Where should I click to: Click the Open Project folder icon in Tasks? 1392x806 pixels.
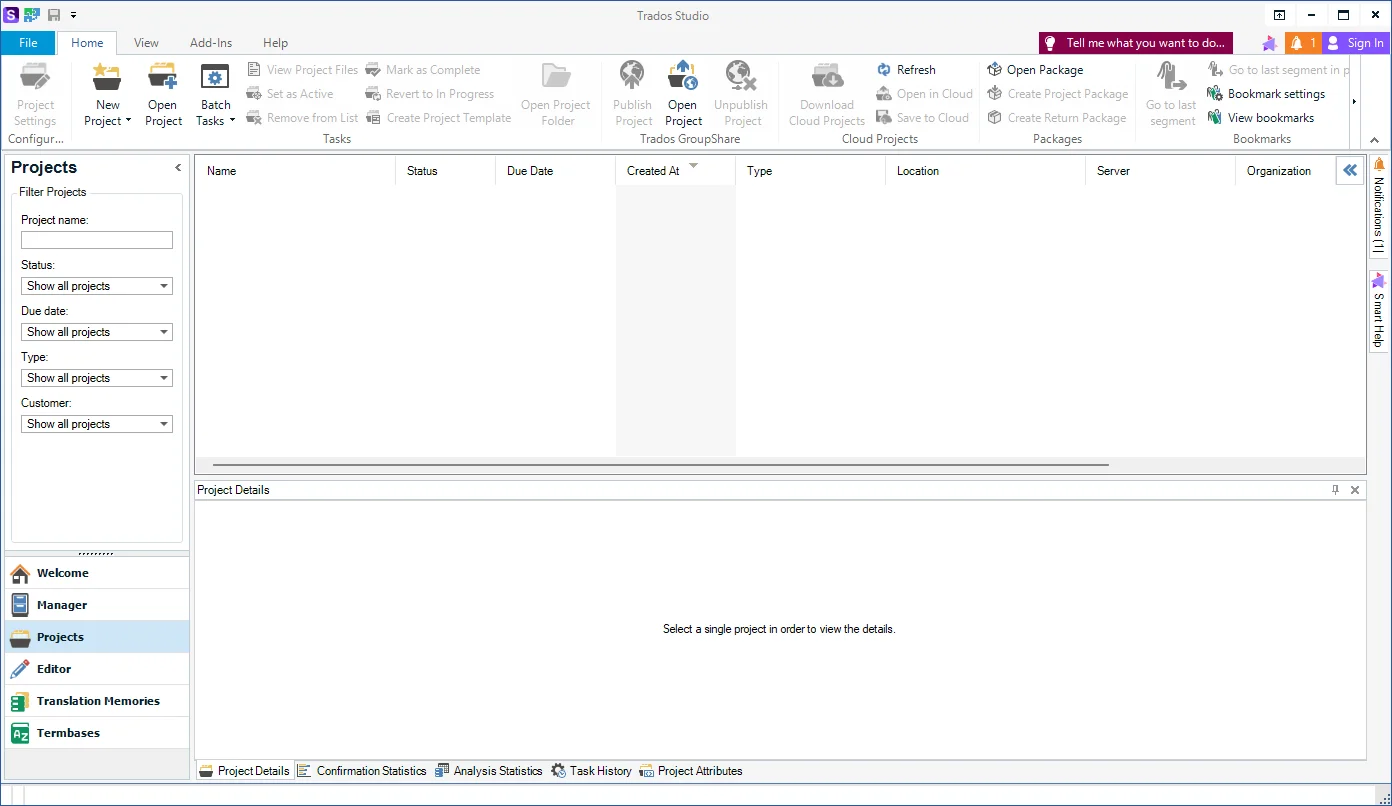[162, 77]
